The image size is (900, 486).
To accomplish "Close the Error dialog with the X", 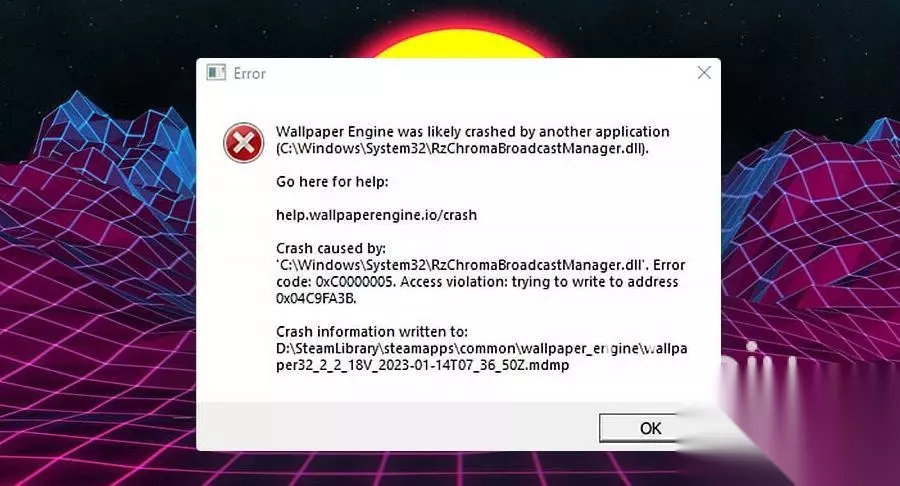I will pyautogui.click(x=704, y=73).
